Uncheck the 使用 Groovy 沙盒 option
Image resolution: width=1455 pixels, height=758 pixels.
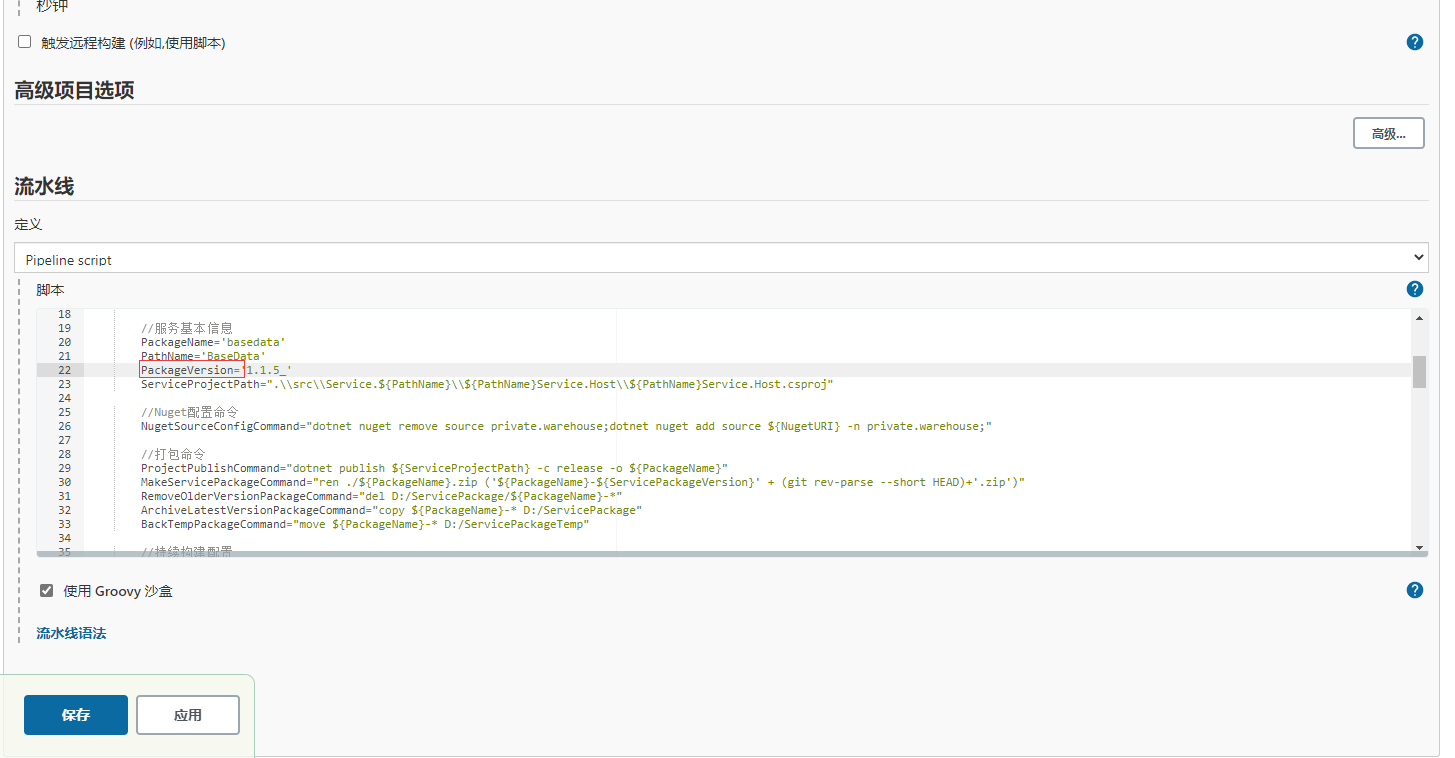(46, 590)
